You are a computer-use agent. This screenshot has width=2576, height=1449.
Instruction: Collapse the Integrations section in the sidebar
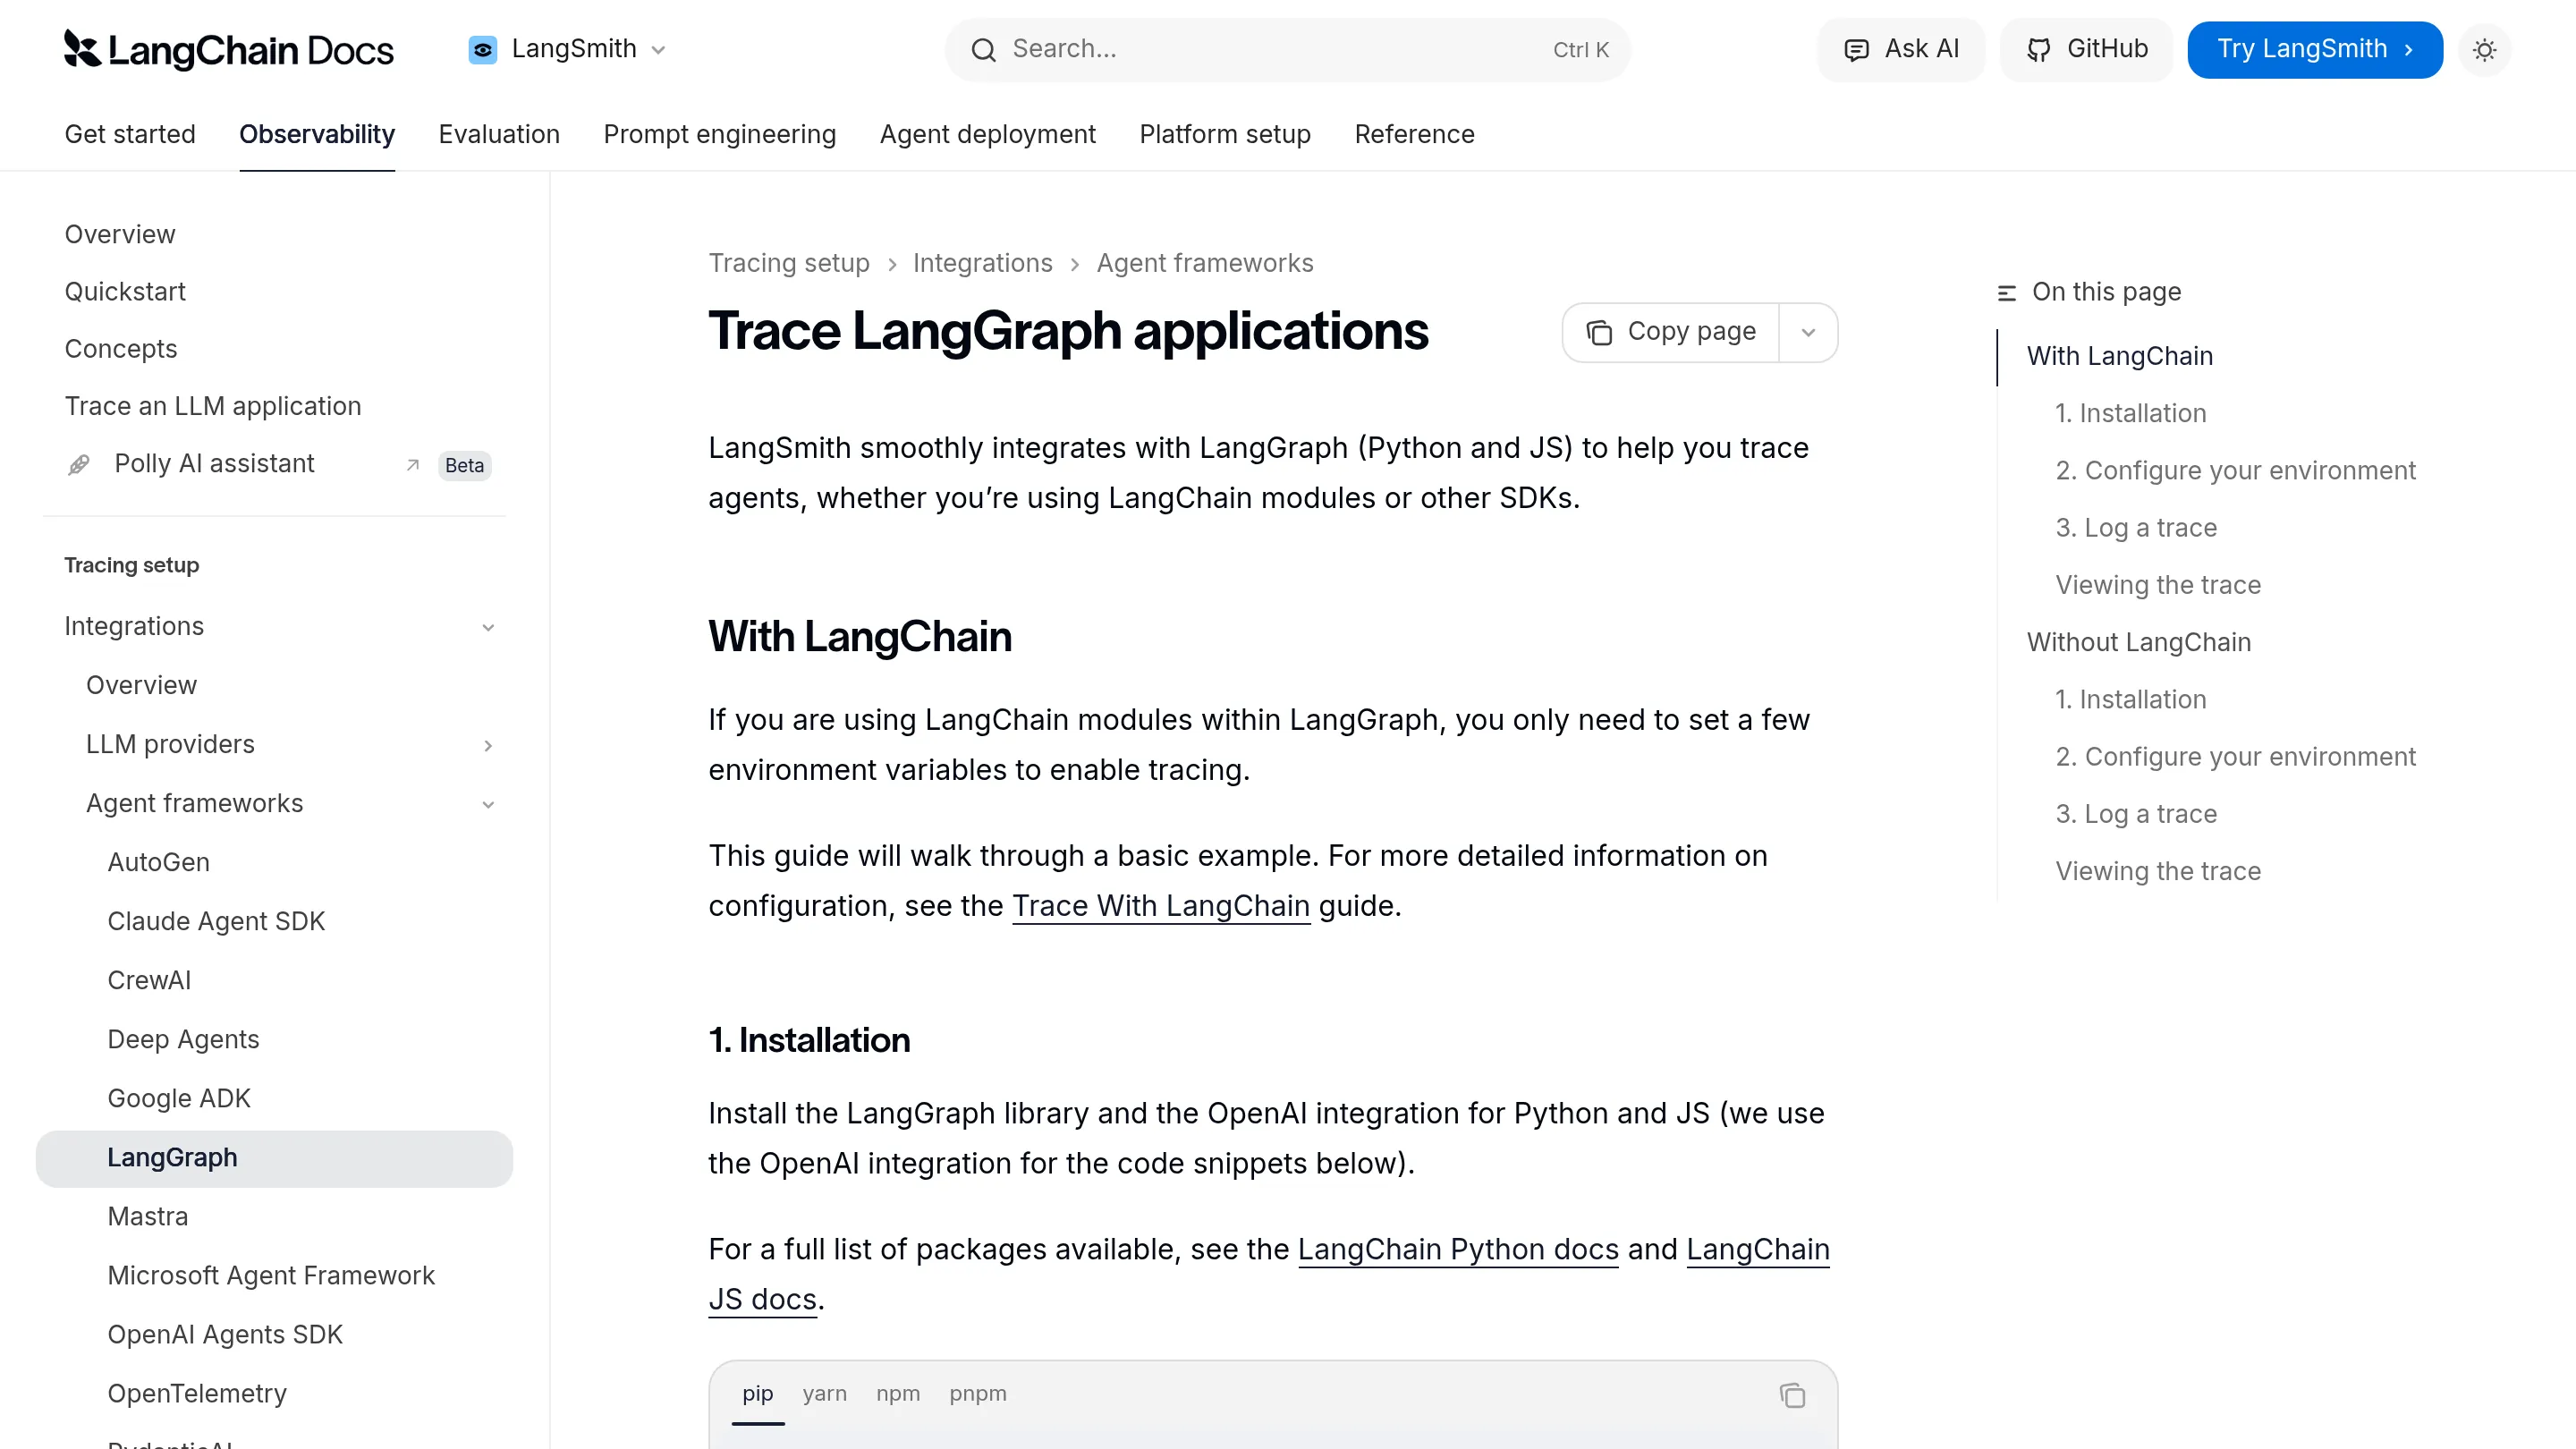point(489,627)
